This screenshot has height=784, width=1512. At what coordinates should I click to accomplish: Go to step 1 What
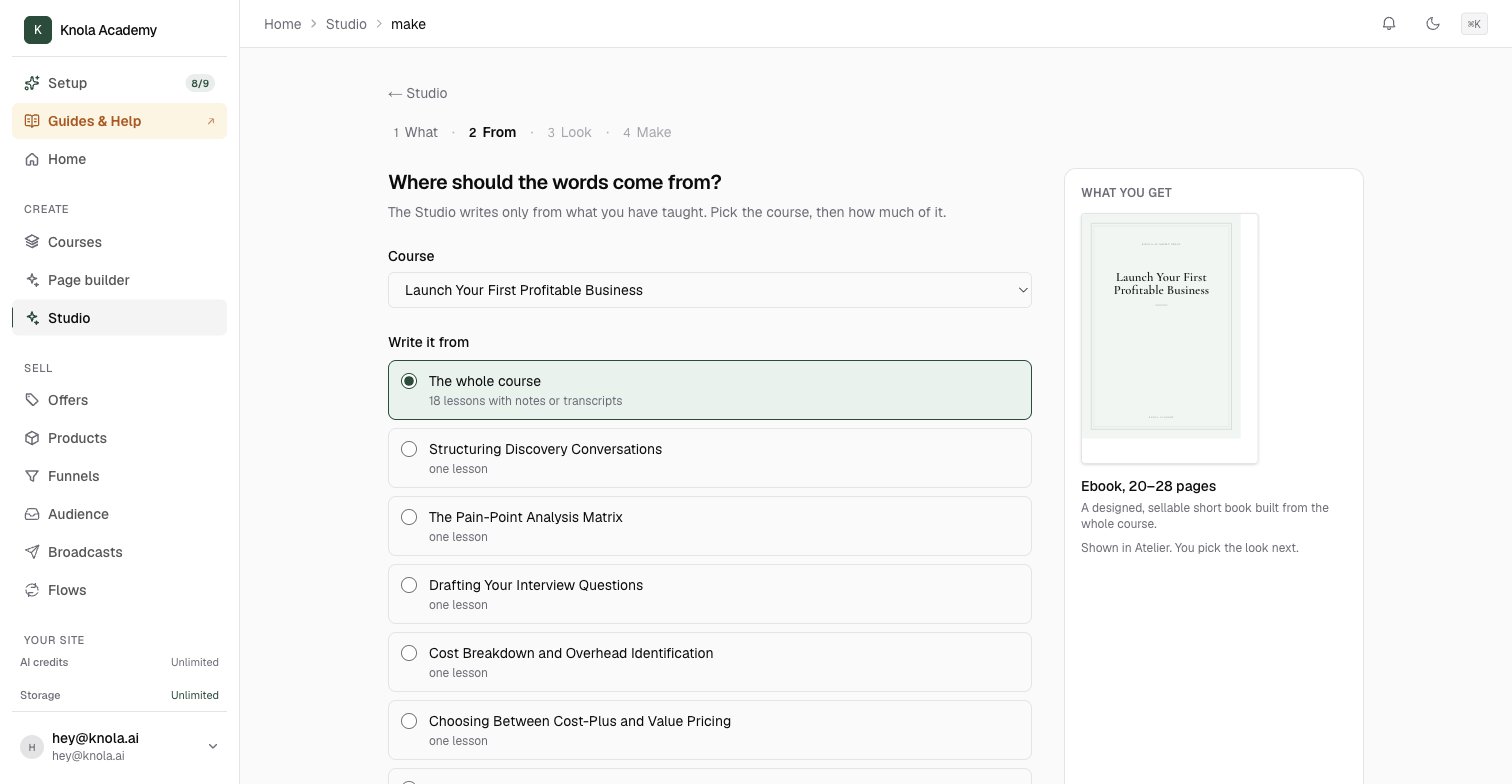point(415,132)
